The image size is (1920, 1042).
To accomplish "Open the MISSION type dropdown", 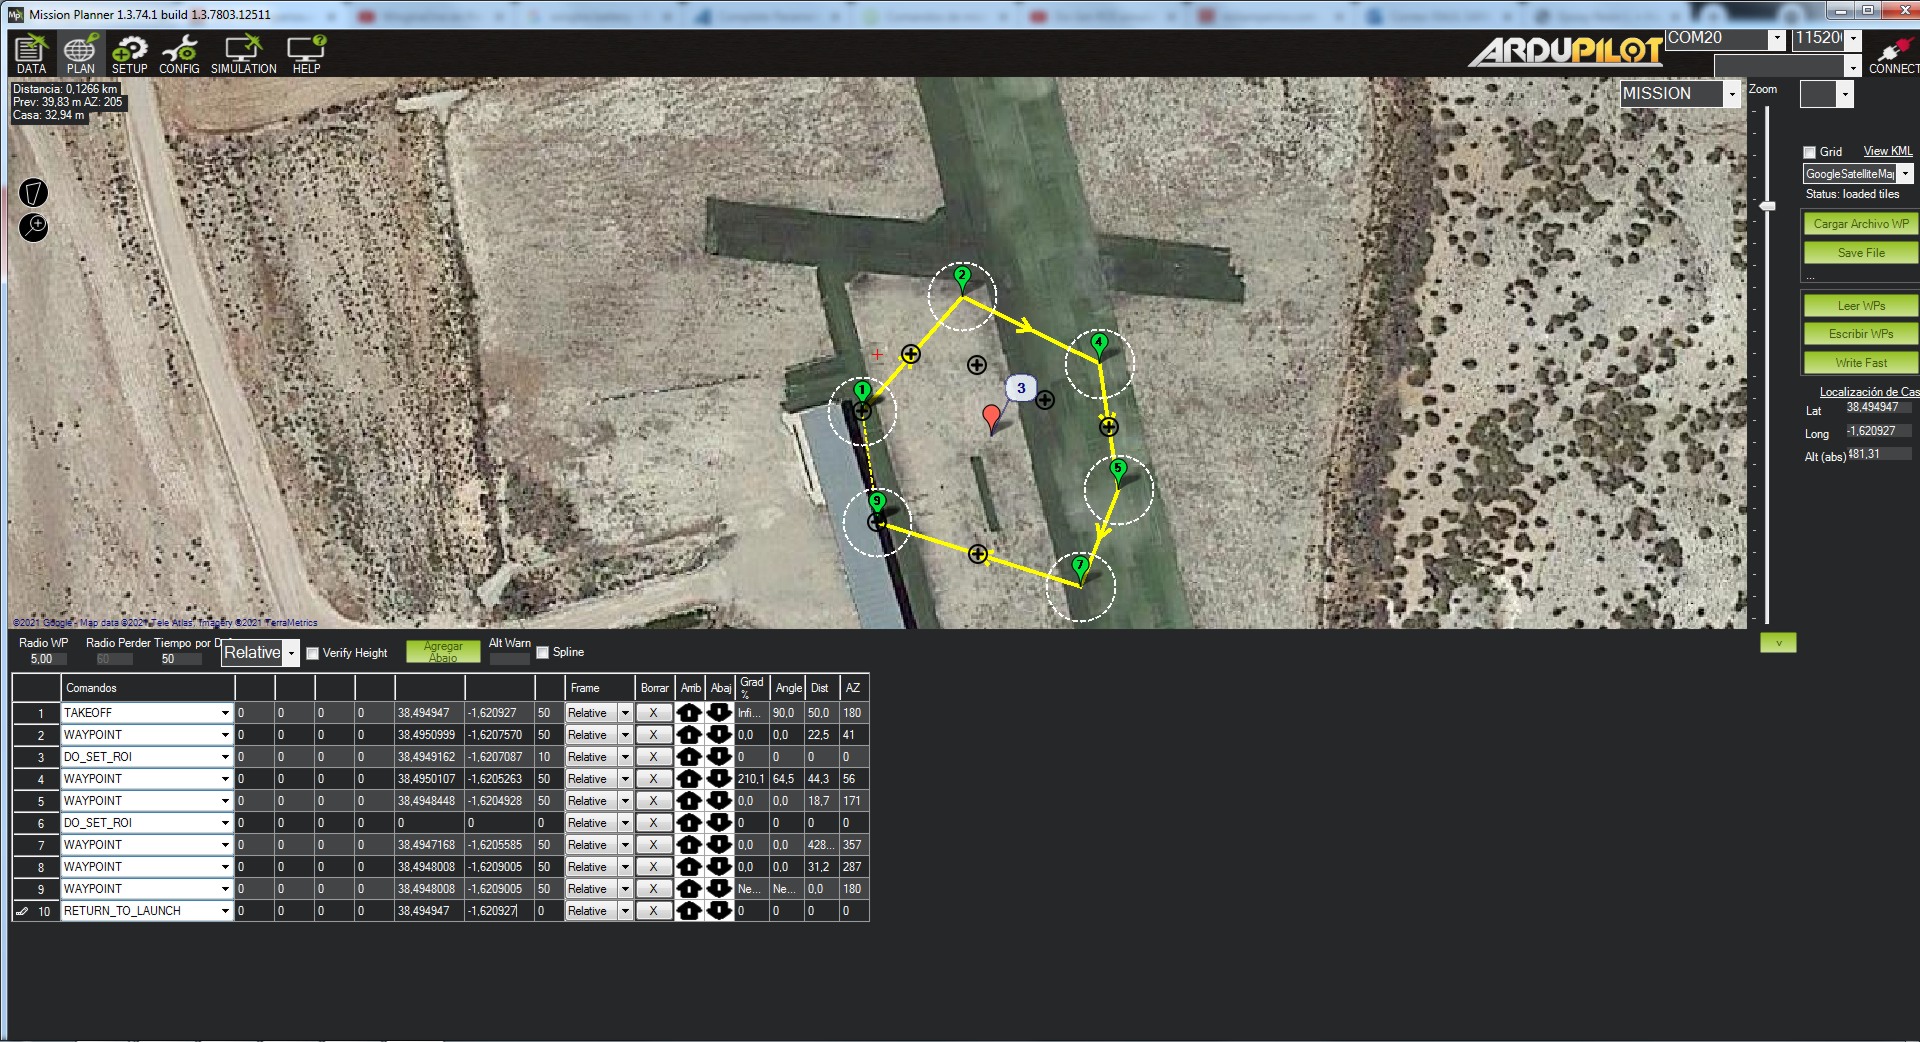I will (1732, 94).
